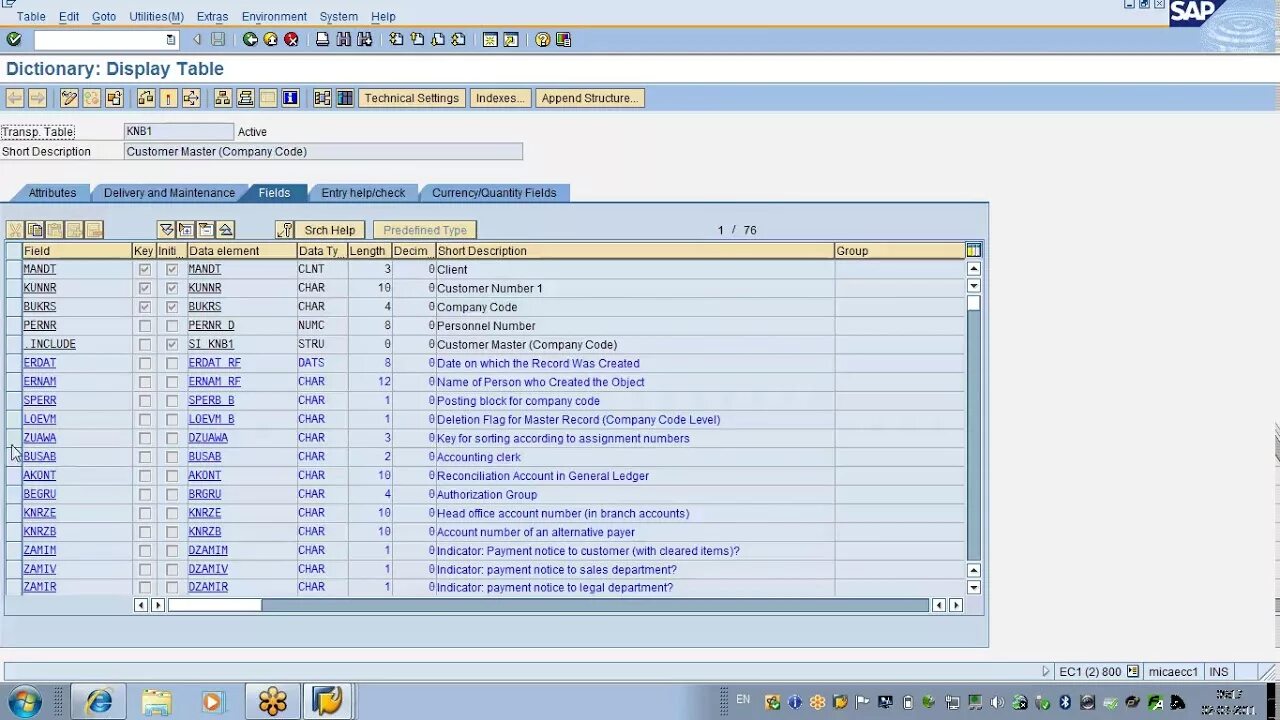Click the Find Next binoculars icon

[365, 39]
